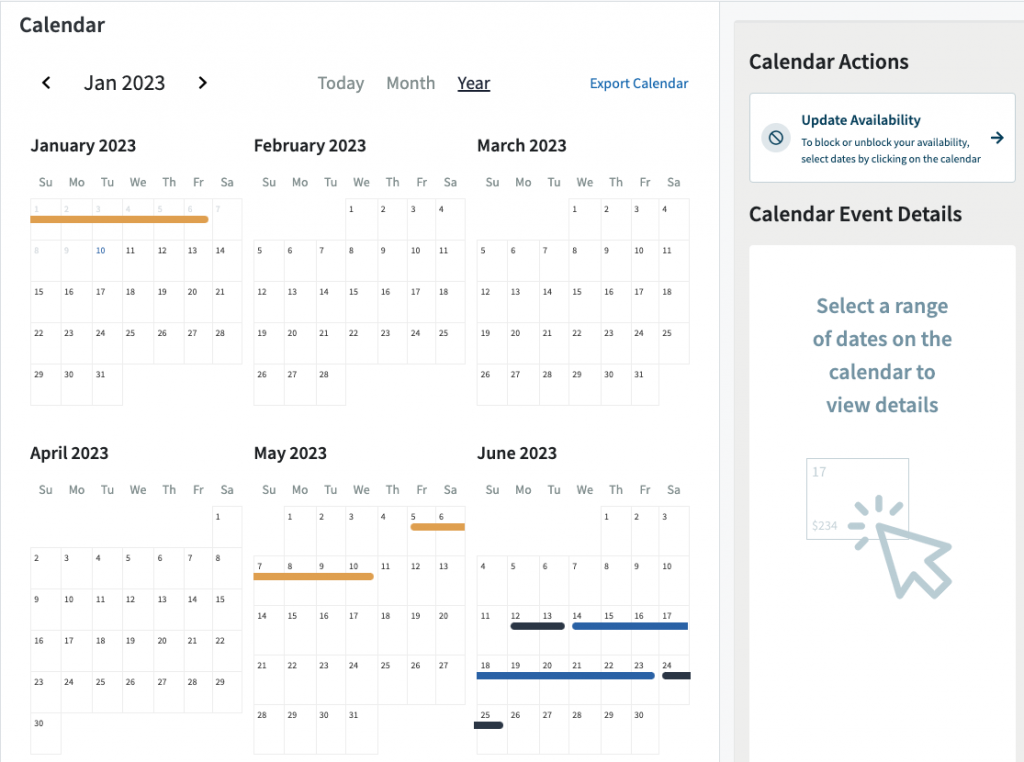Go to next period with right chevron
The image size is (1024, 762).
coord(202,83)
